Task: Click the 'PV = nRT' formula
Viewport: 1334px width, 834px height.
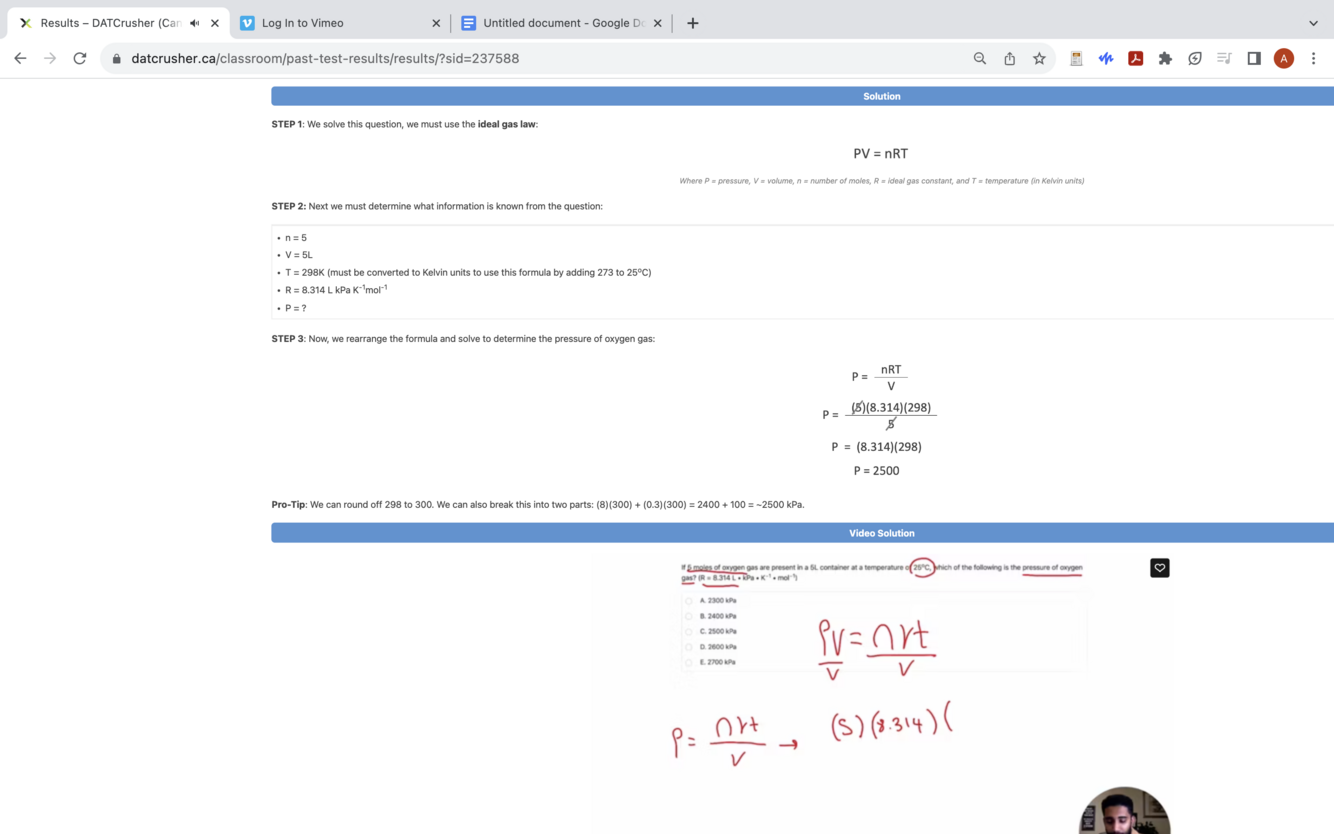Action: (x=881, y=154)
